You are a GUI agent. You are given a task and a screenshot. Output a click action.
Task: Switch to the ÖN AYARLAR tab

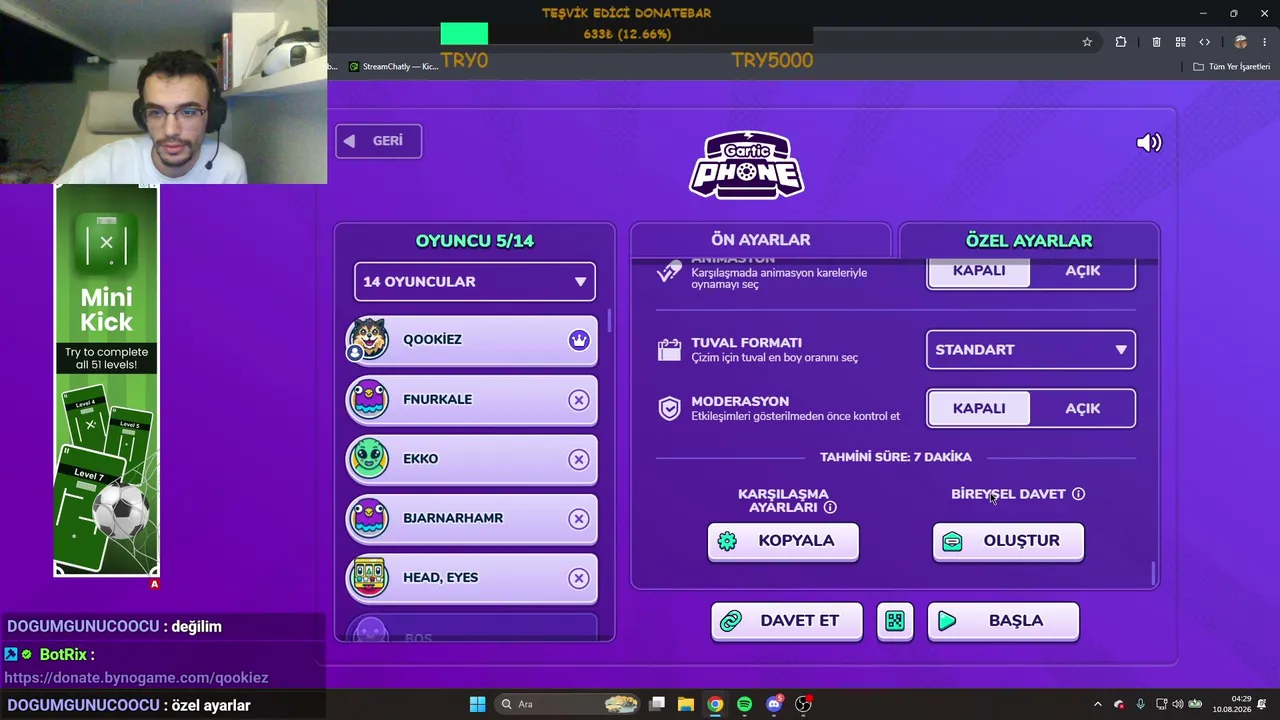(x=761, y=240)
